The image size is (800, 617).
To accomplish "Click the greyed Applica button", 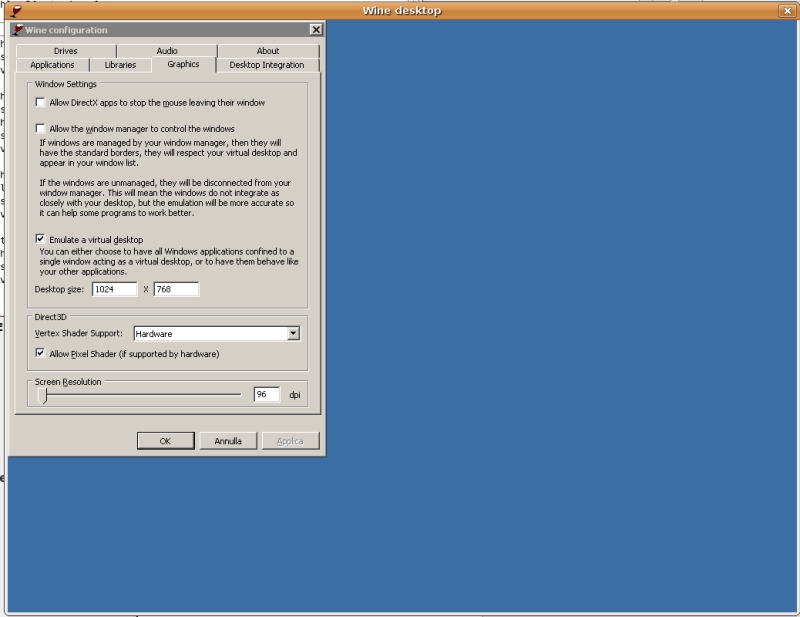I will [x=290, y=441].
